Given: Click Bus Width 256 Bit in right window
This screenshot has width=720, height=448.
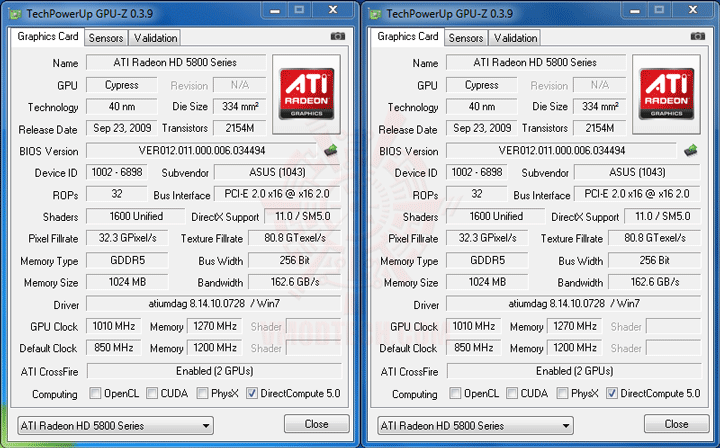Looking at the screenshot, I should [655, 260].
